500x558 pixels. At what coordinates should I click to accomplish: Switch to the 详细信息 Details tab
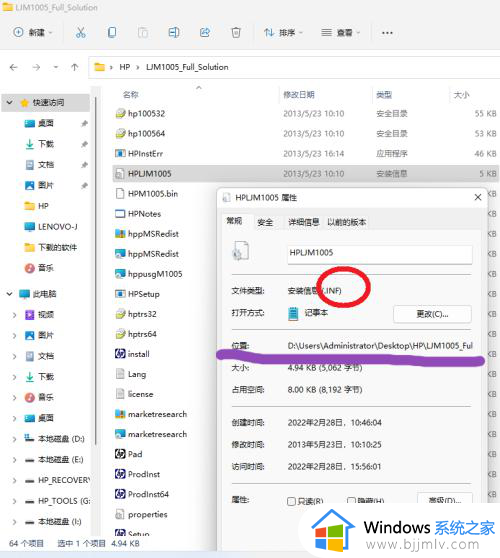304,222
